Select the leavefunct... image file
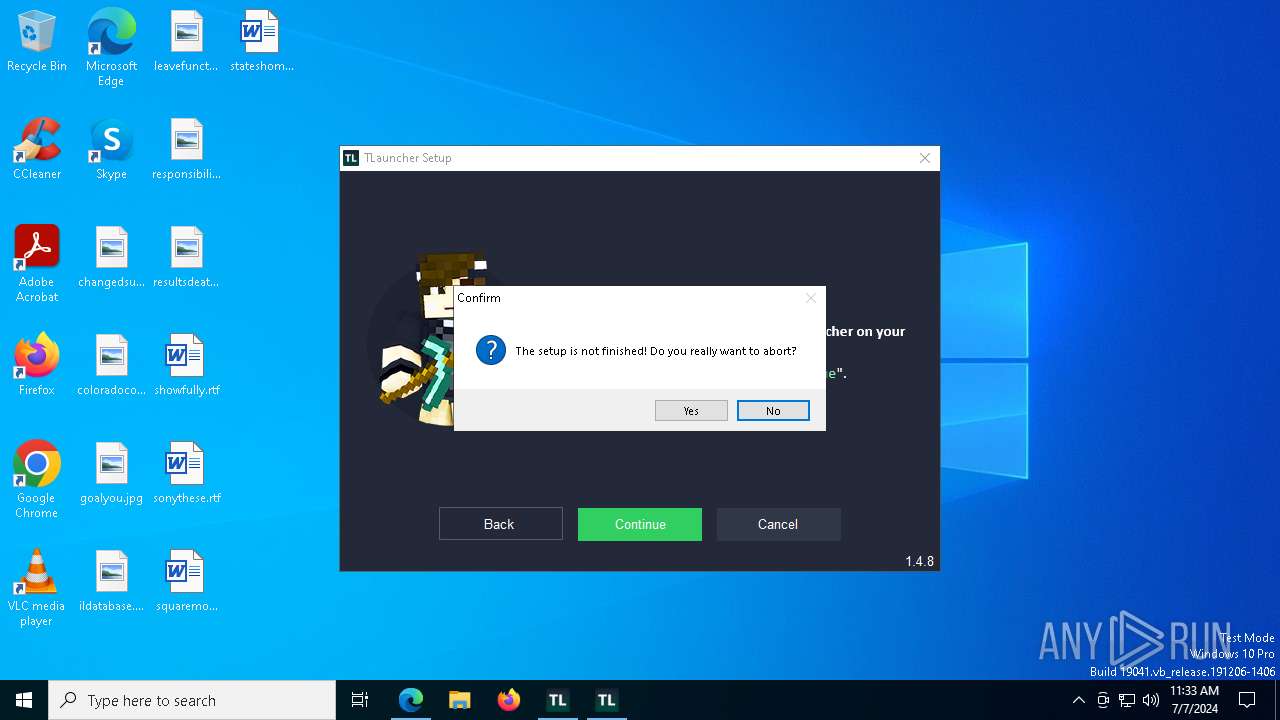 tap(186, 42)
